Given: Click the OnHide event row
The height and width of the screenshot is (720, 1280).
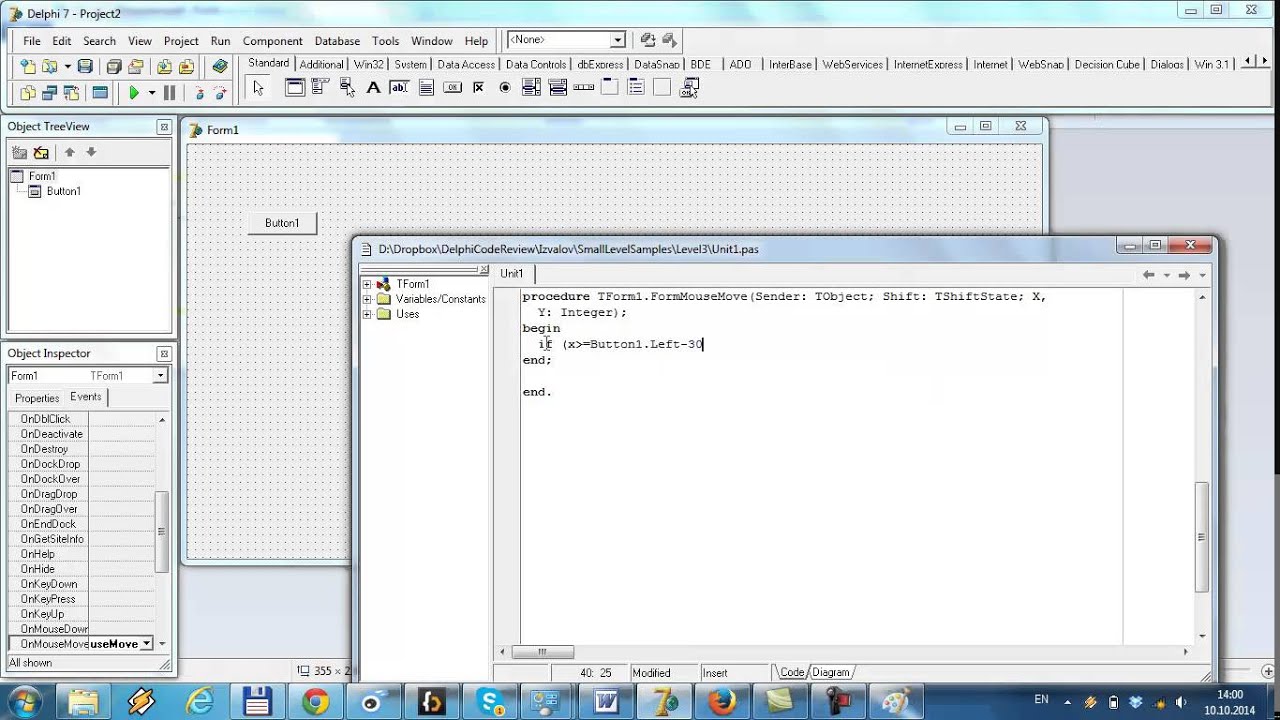Looking at the screenshot, I should (x=82, y=569).
